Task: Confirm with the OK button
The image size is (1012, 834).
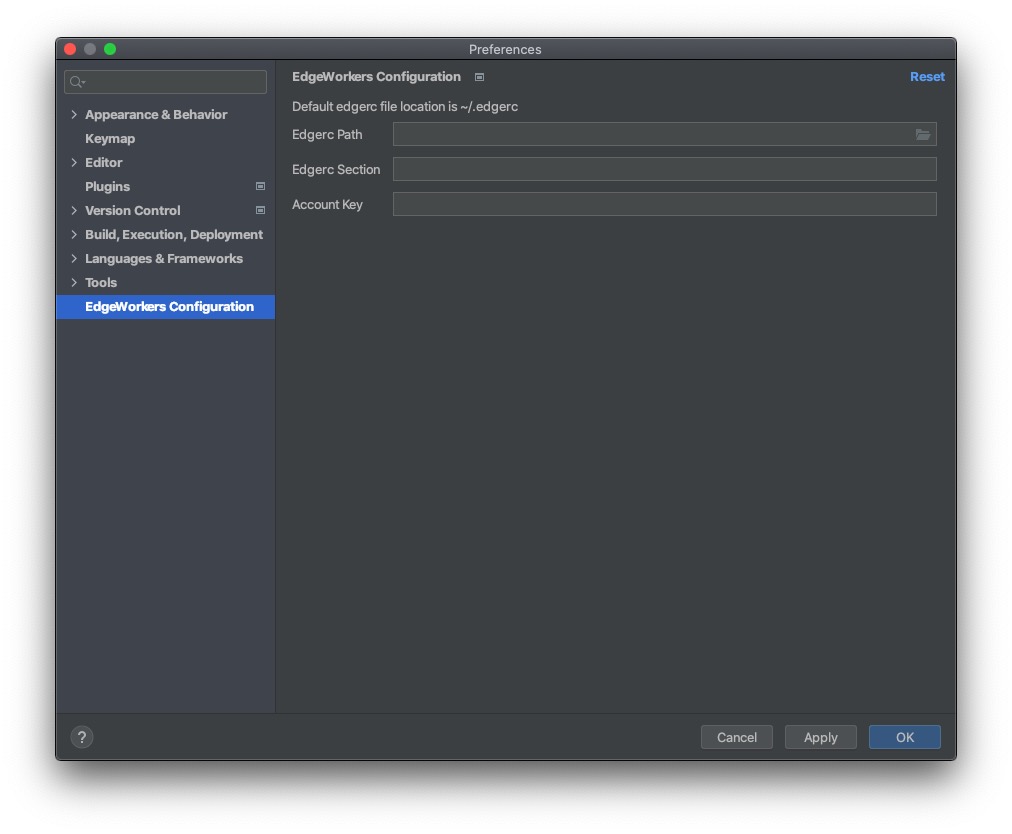Action: [904, 737]
